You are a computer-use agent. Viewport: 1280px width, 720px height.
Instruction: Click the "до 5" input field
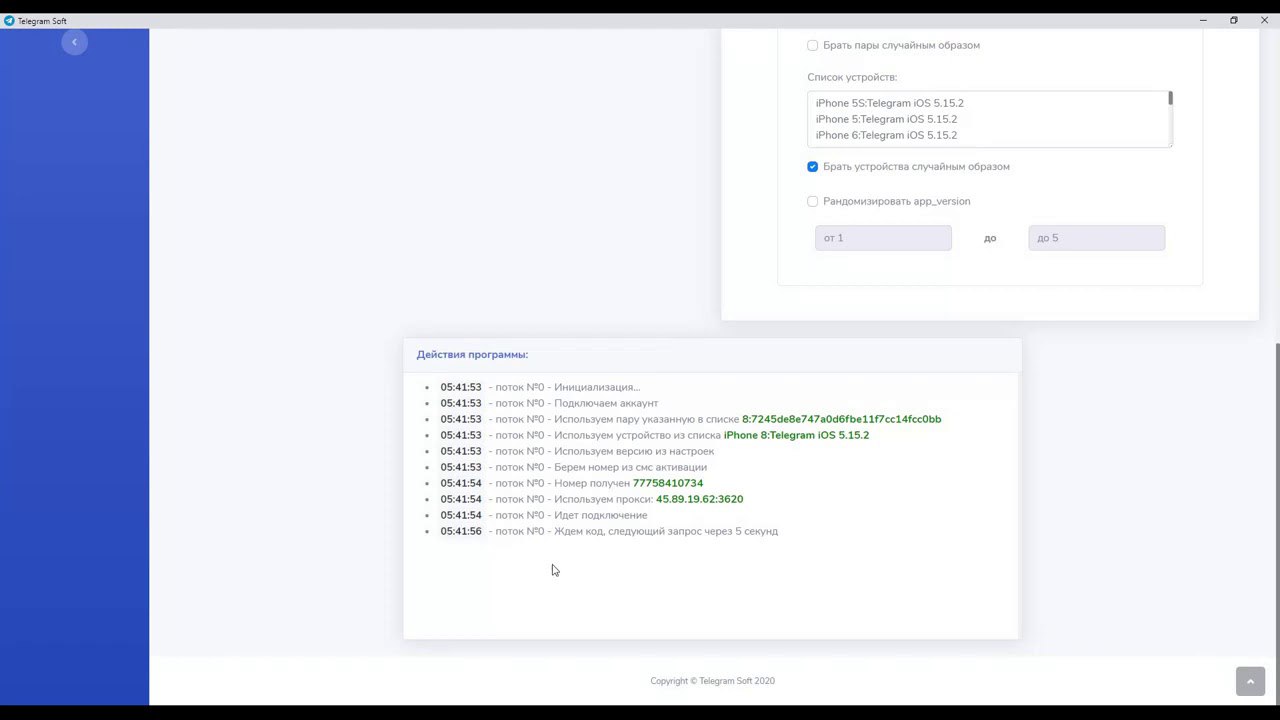click(x=1096, y=238)
